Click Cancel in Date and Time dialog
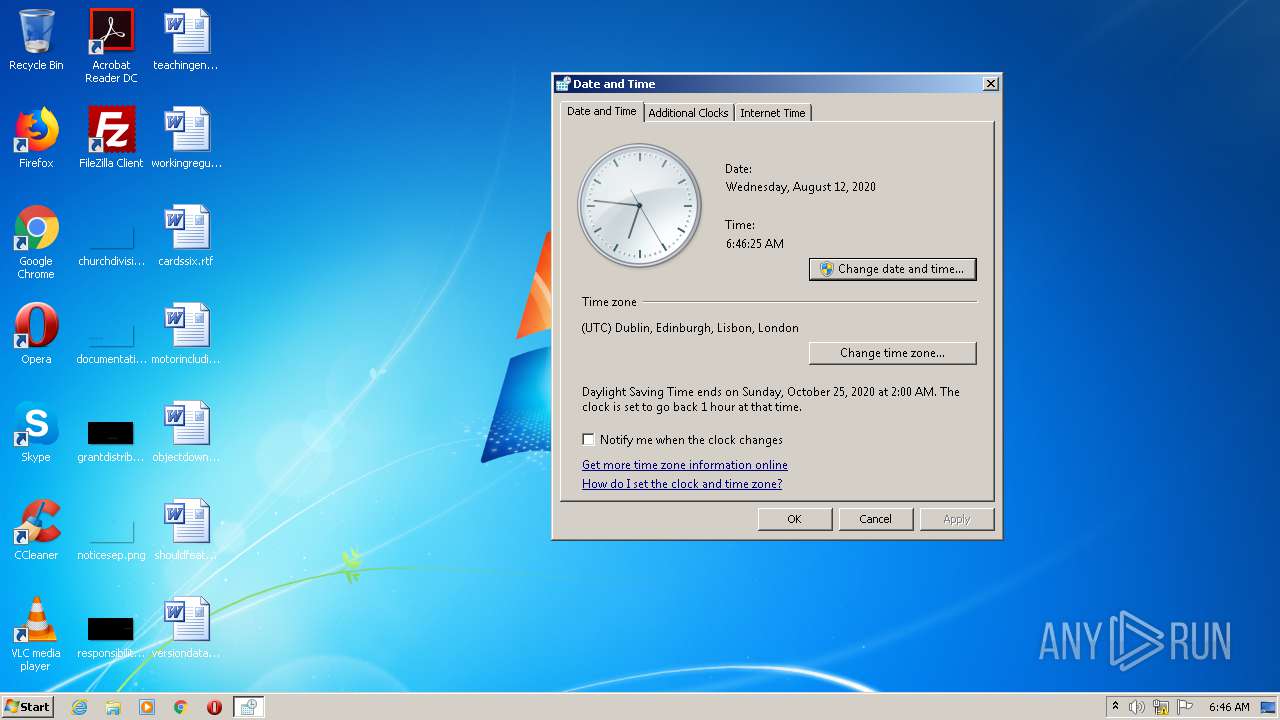The height and width of the screenshot is (720, 1280). point(875,519)
